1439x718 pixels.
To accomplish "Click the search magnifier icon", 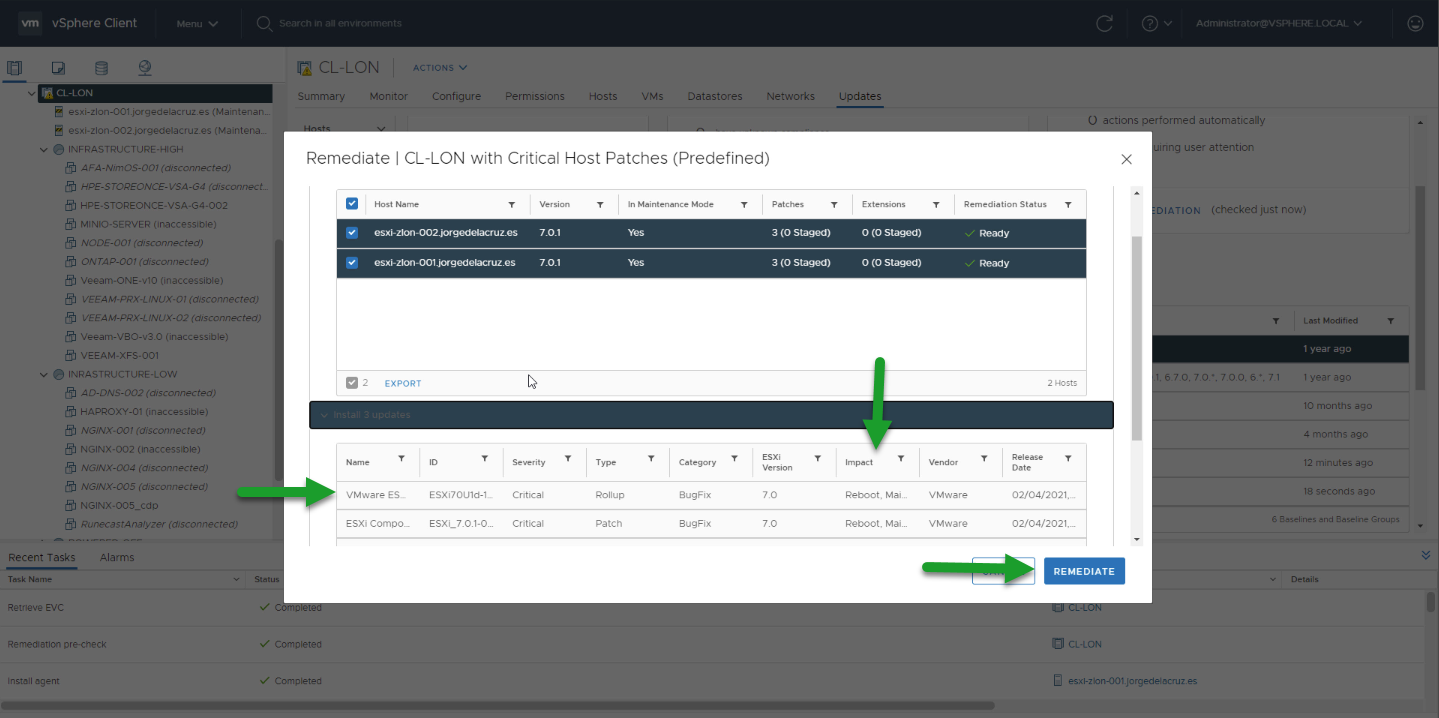I will [265, 23].
